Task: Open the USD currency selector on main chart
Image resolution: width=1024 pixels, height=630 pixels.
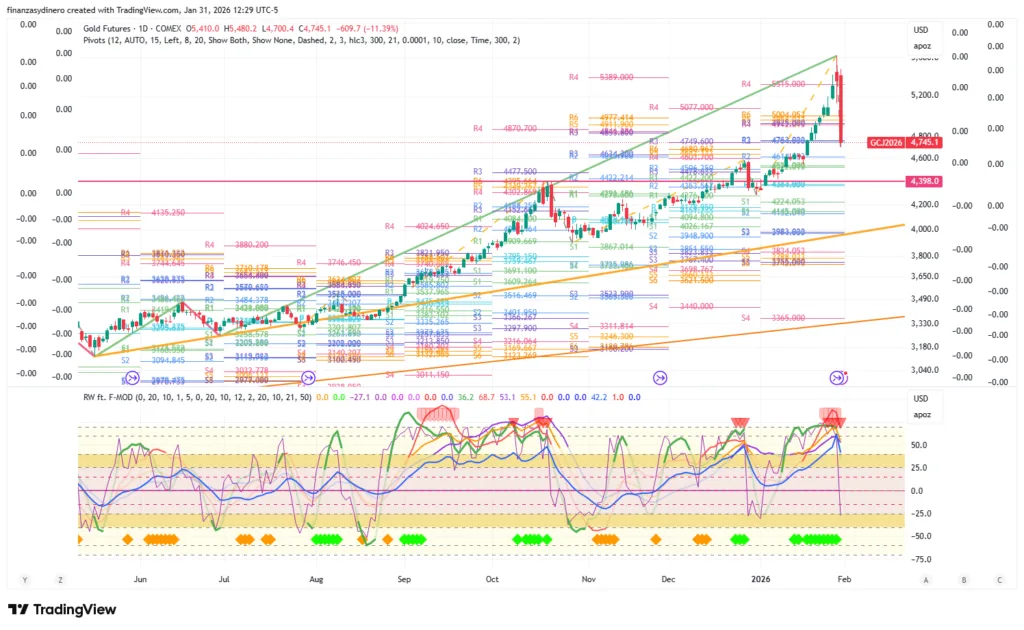Action: click(920, 30)
